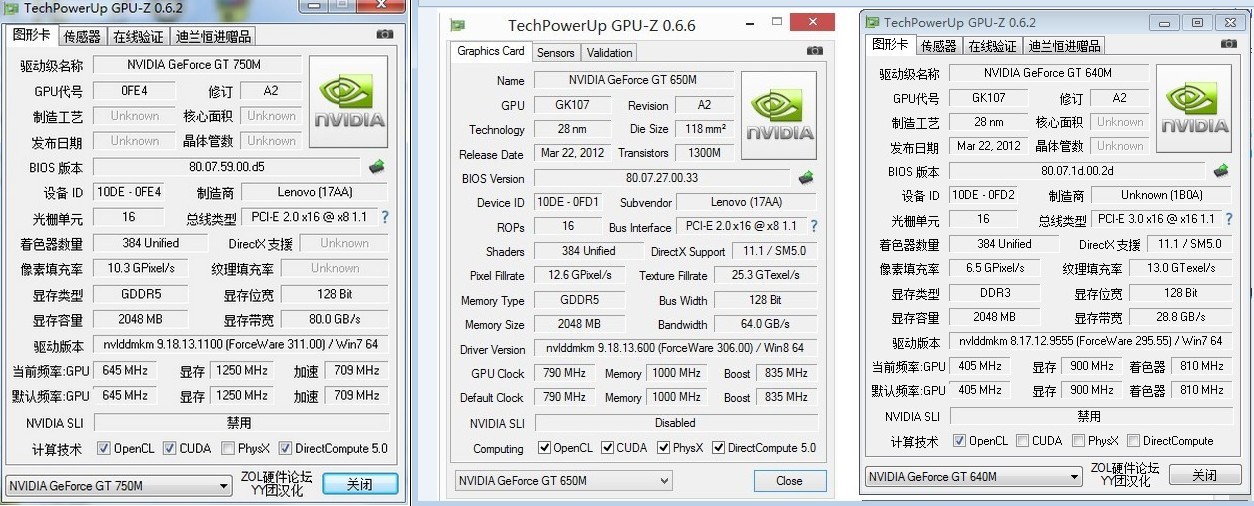Toggle OpenCL checkbox in GT 640M window
Screen dimensions: 1254x506
(x=960, y=440)
